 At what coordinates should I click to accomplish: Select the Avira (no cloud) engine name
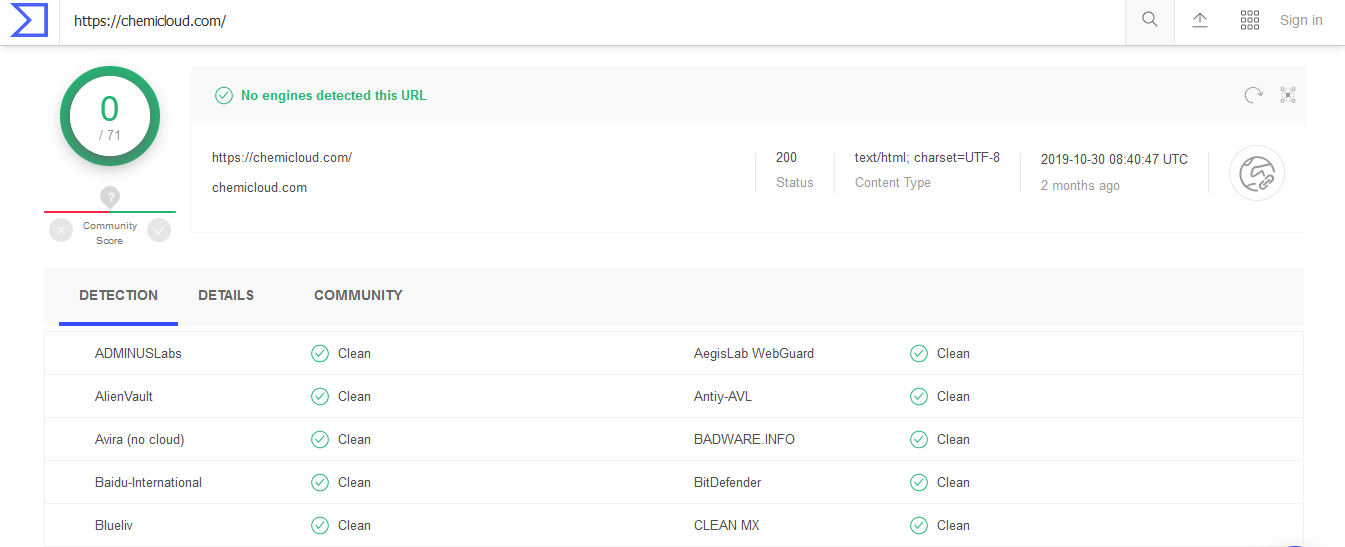tap(140, 439)
